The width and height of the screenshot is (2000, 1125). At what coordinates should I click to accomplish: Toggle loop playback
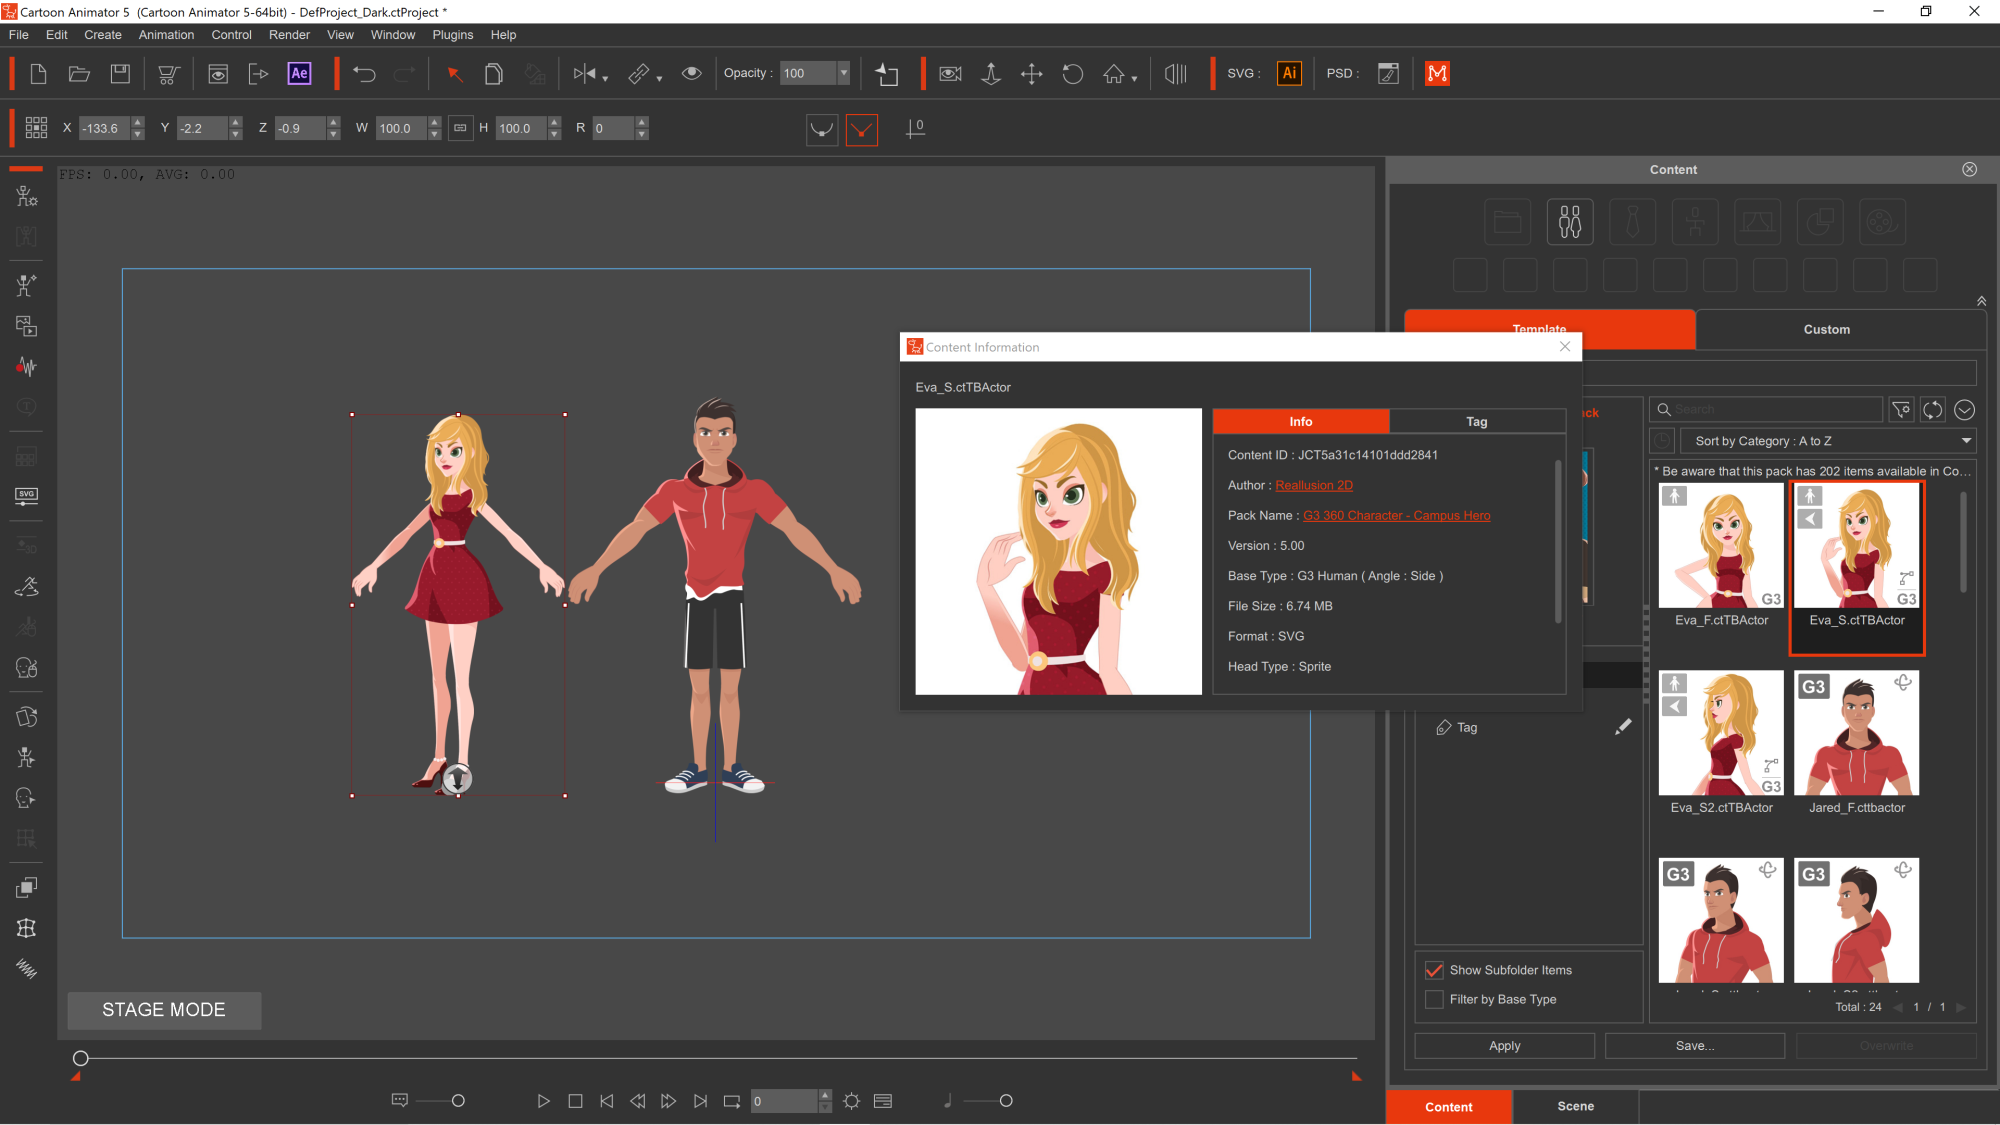(x=732, y=1101)
